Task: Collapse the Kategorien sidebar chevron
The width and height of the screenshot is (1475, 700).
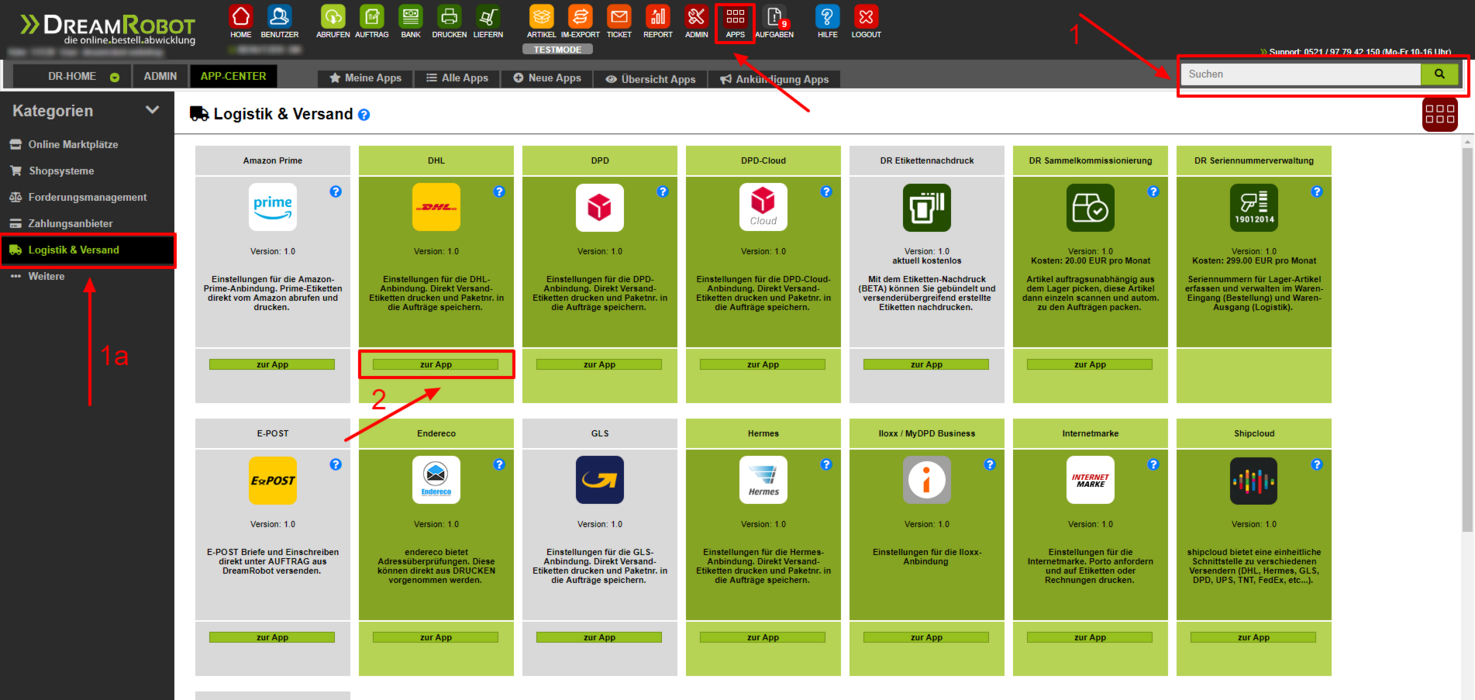Action: click(152, 111)
